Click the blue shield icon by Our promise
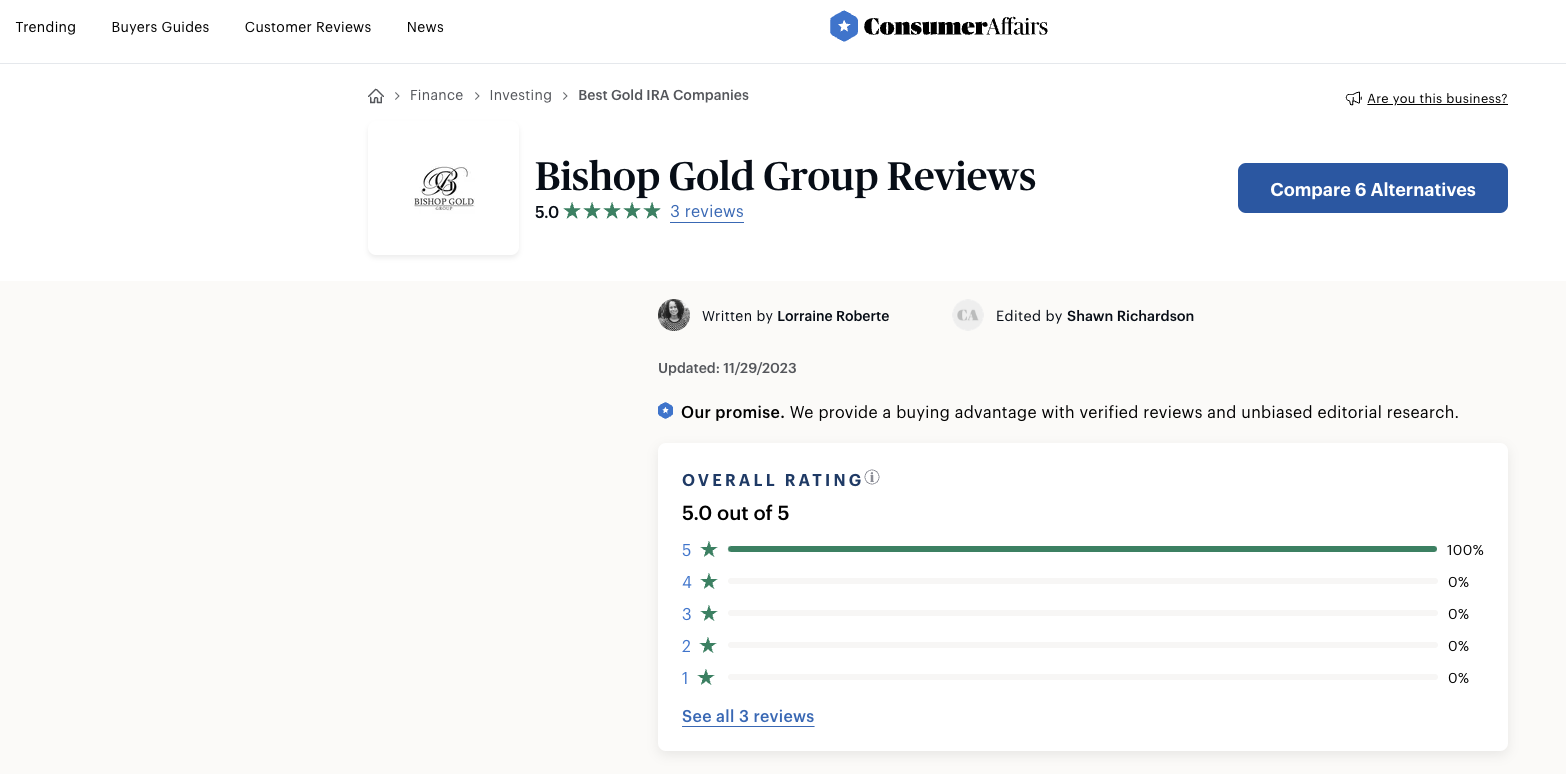This screenshot has height=774, width=1566. [x=665, y=411]
